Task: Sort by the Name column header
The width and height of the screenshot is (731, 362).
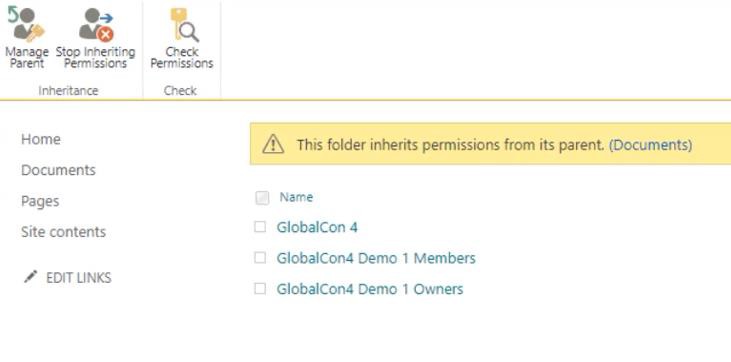Action: tap(296, 197)
